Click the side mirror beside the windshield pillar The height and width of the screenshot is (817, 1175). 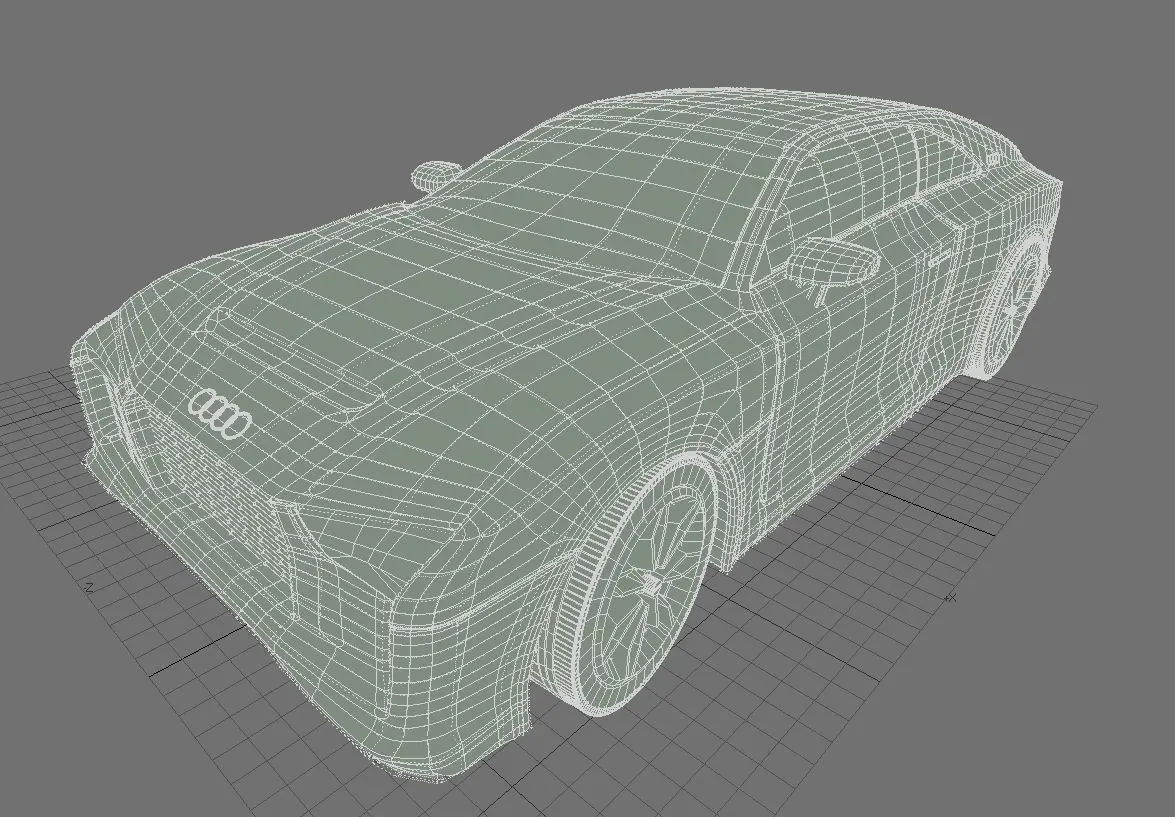[833, 262]
